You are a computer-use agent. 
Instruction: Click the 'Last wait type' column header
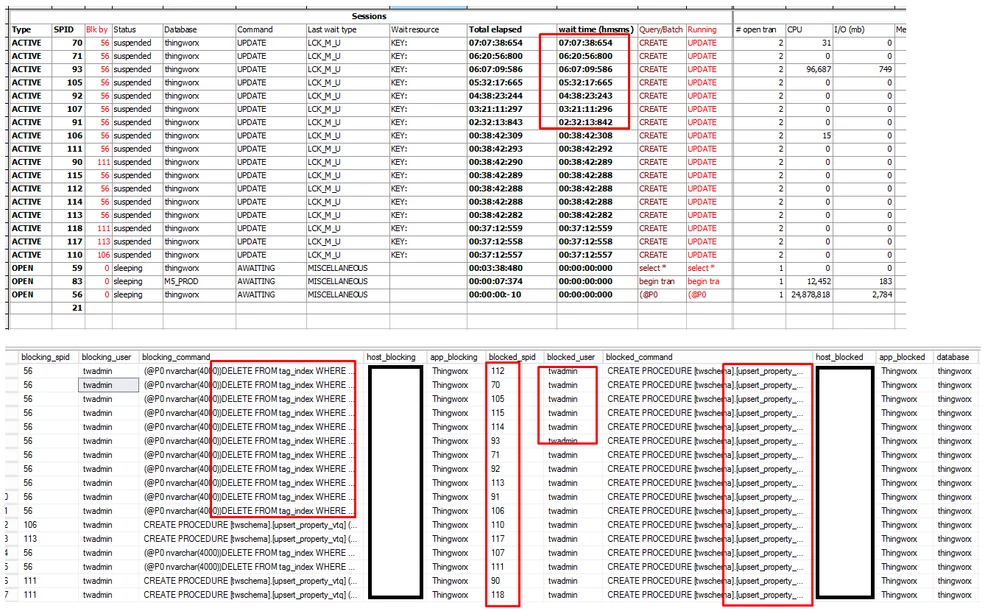pos(332,29)
